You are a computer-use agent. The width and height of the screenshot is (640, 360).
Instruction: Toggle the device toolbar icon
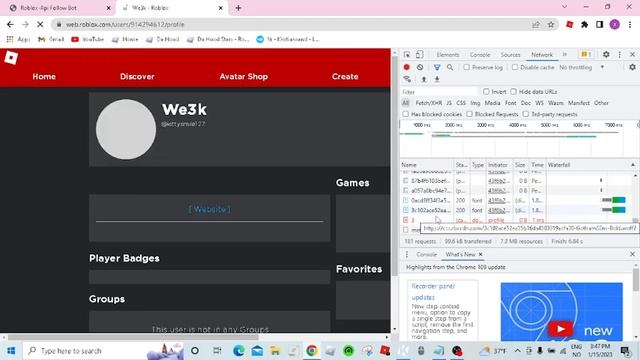(420, 55)
